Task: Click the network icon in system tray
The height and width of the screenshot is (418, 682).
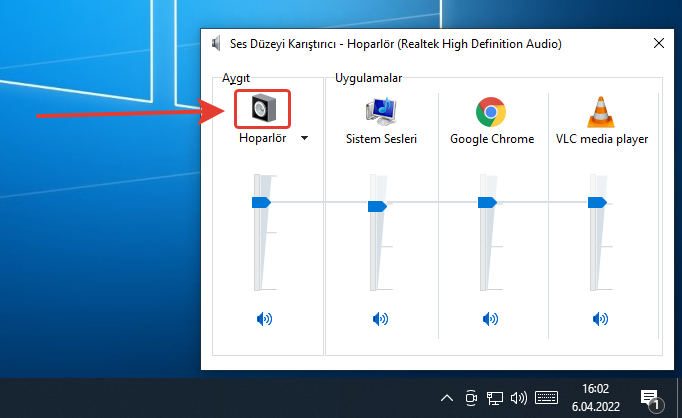Action: 494,398
